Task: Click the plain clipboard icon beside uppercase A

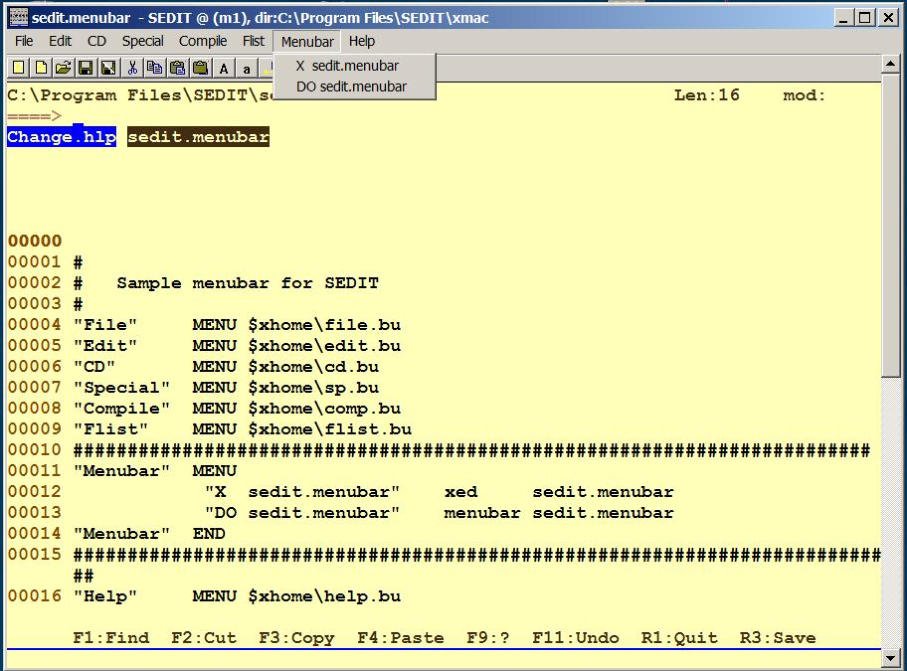Action: coord(200,68)
